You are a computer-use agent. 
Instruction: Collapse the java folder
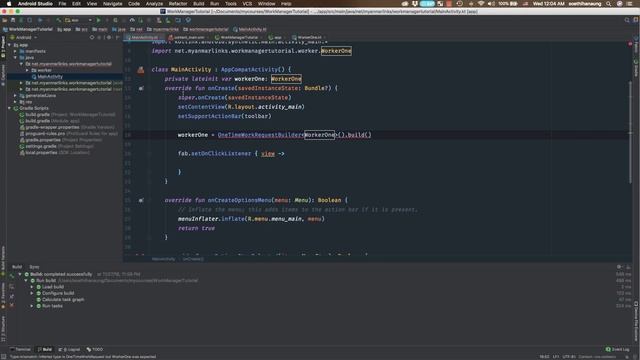coord(16,58)
